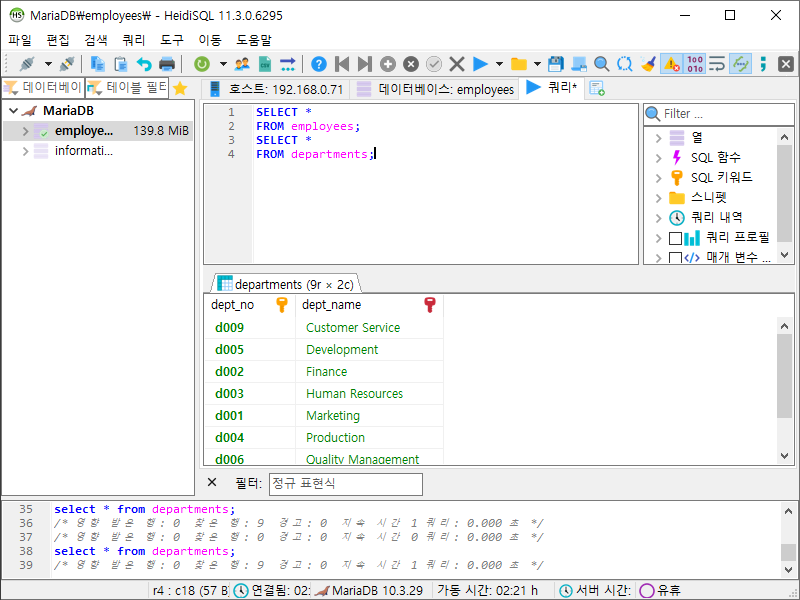Print using the printer toolbar icon
The width and height of the screenshot is (800, 600).
coord(167,64)
